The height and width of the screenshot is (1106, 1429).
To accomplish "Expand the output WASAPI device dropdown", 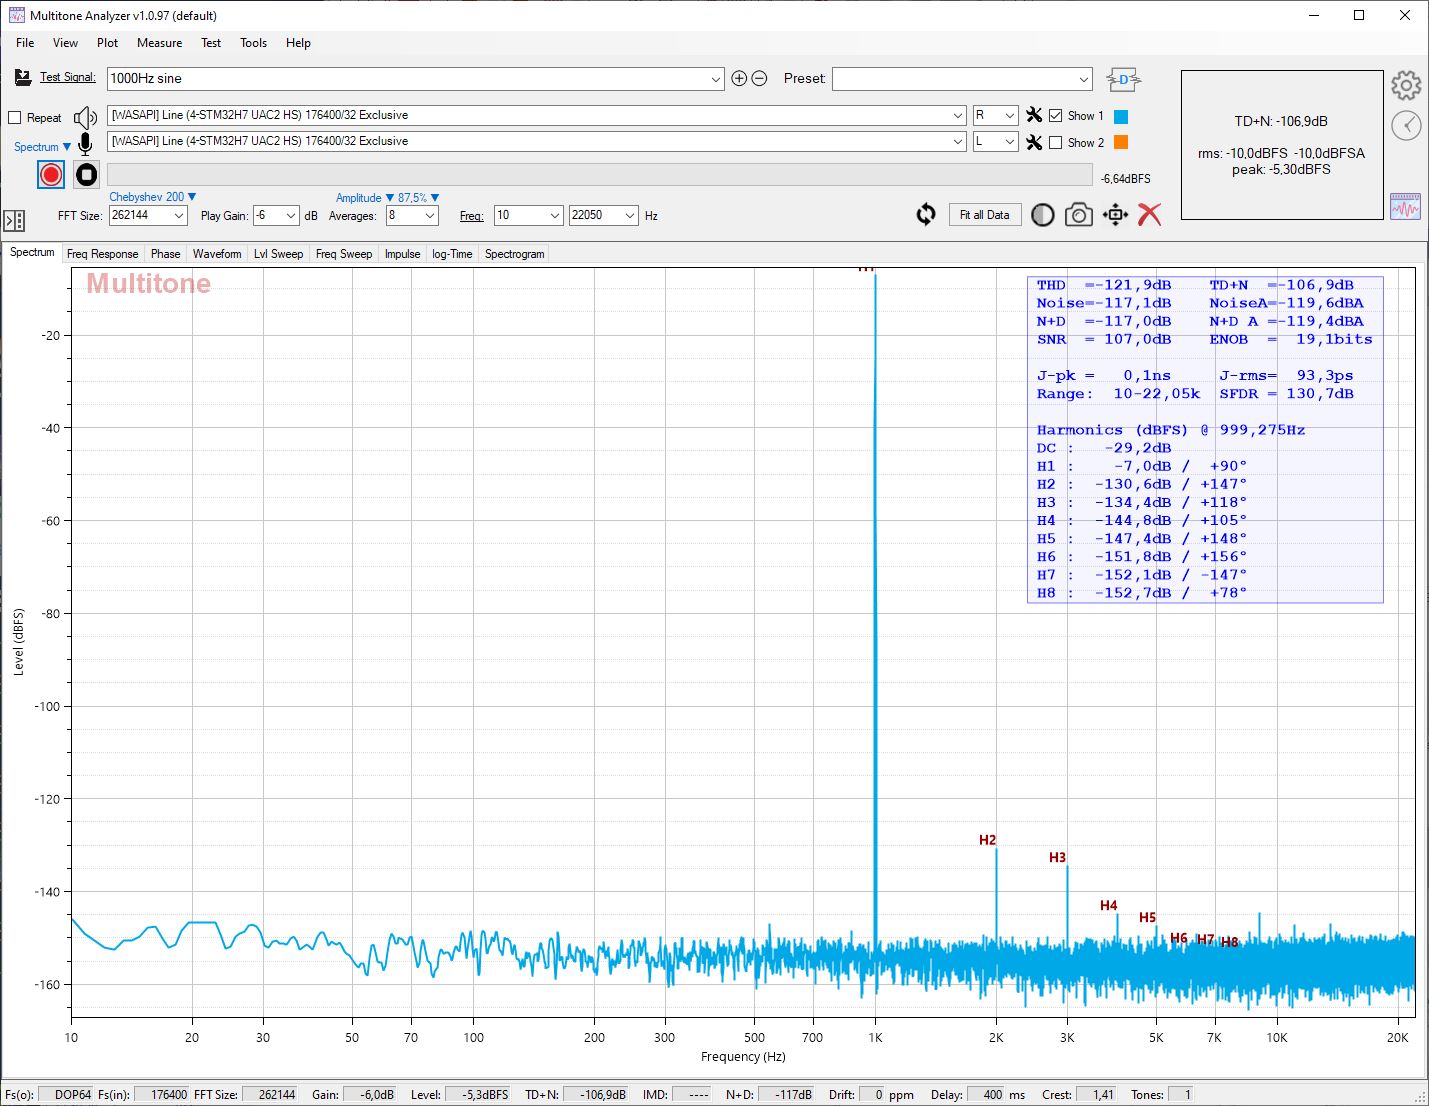I will (x=958, y=115).
